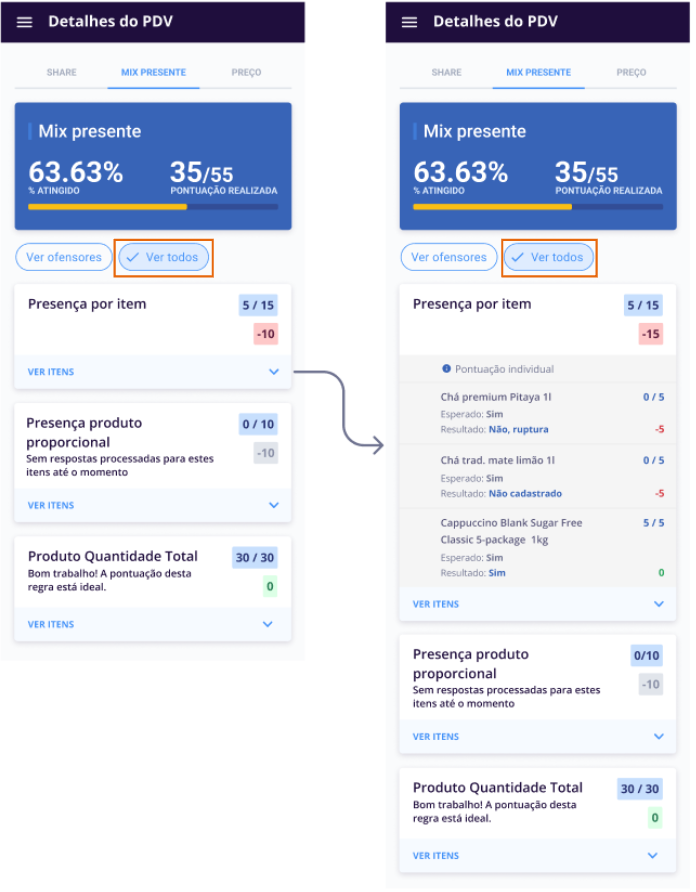This screenshot has height=892, width=696.
Task: Click Não cadastrado result for Chá trad. mate limão
Action: 525,494
